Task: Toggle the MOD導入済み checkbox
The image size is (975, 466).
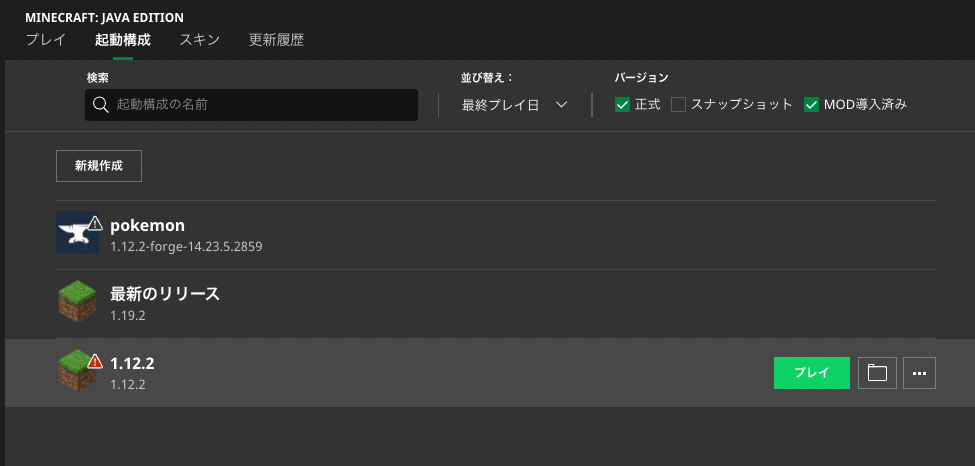Action: (811, 105)
